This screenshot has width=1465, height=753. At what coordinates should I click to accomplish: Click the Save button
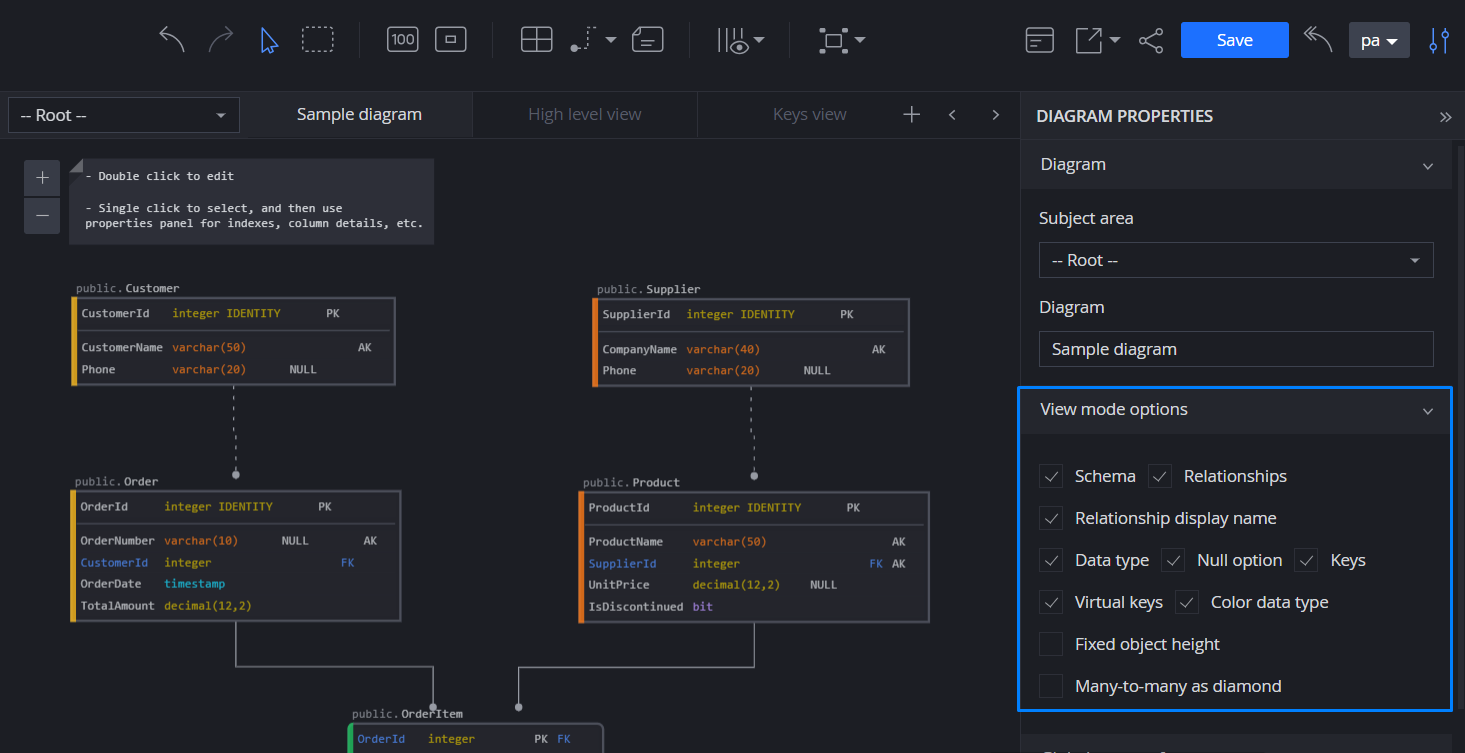point(1234,40)
